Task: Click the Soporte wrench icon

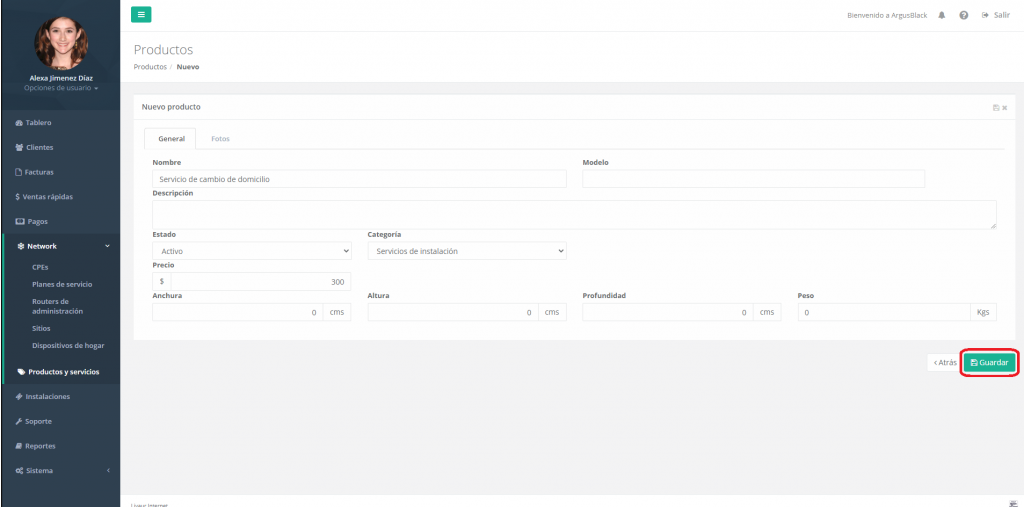Action: pyautogui.click(x=19, y=421)
